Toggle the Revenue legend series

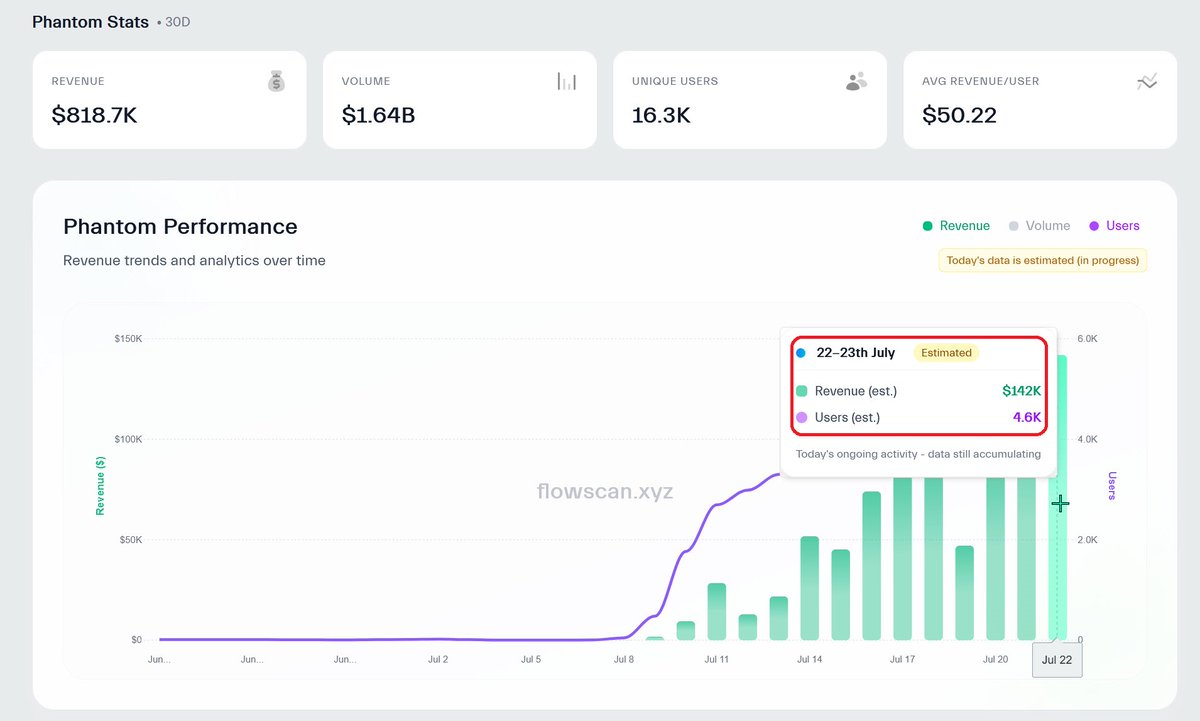(956, 226)
